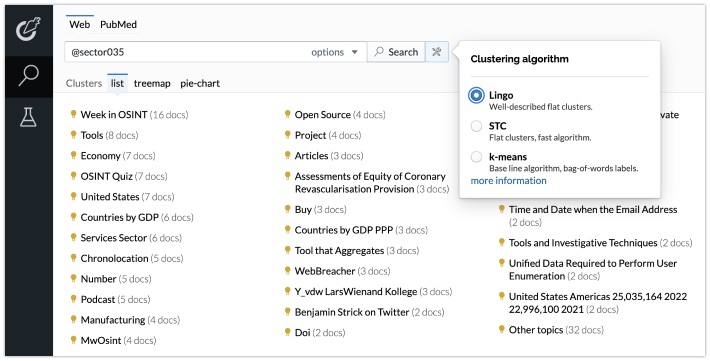Open the Countries by GDP (6 docs) cluster
This screenshot has width=710, height=361.
coord(137,217)
